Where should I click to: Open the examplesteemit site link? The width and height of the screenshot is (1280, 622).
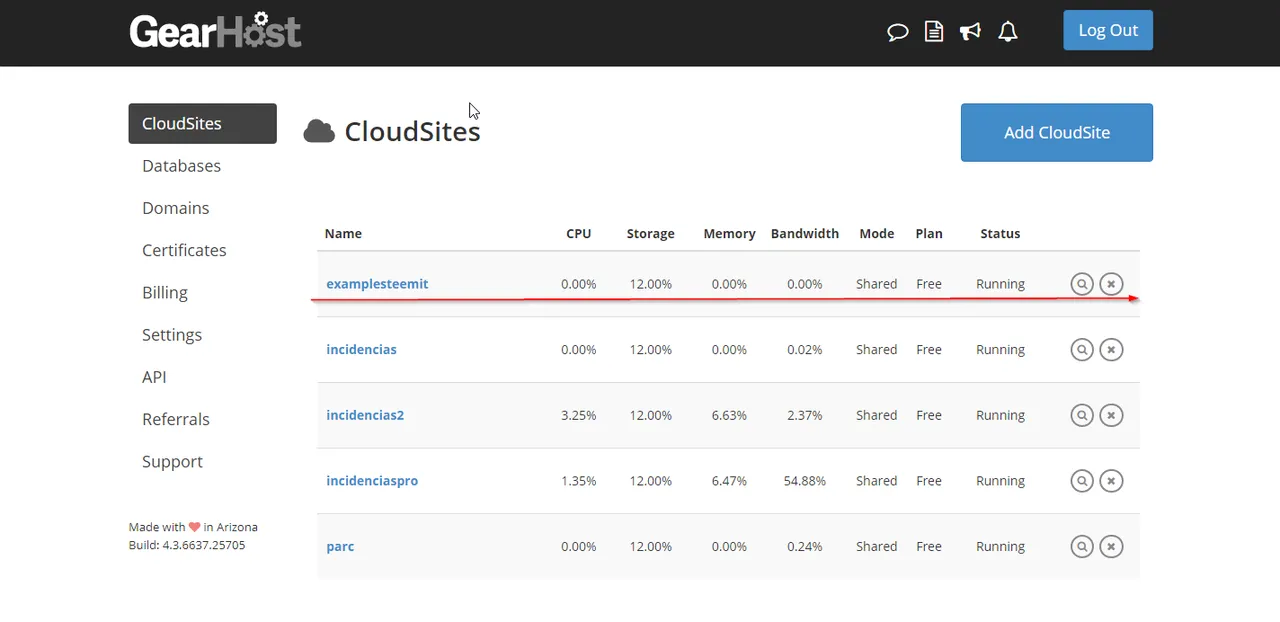click(377, 284)
